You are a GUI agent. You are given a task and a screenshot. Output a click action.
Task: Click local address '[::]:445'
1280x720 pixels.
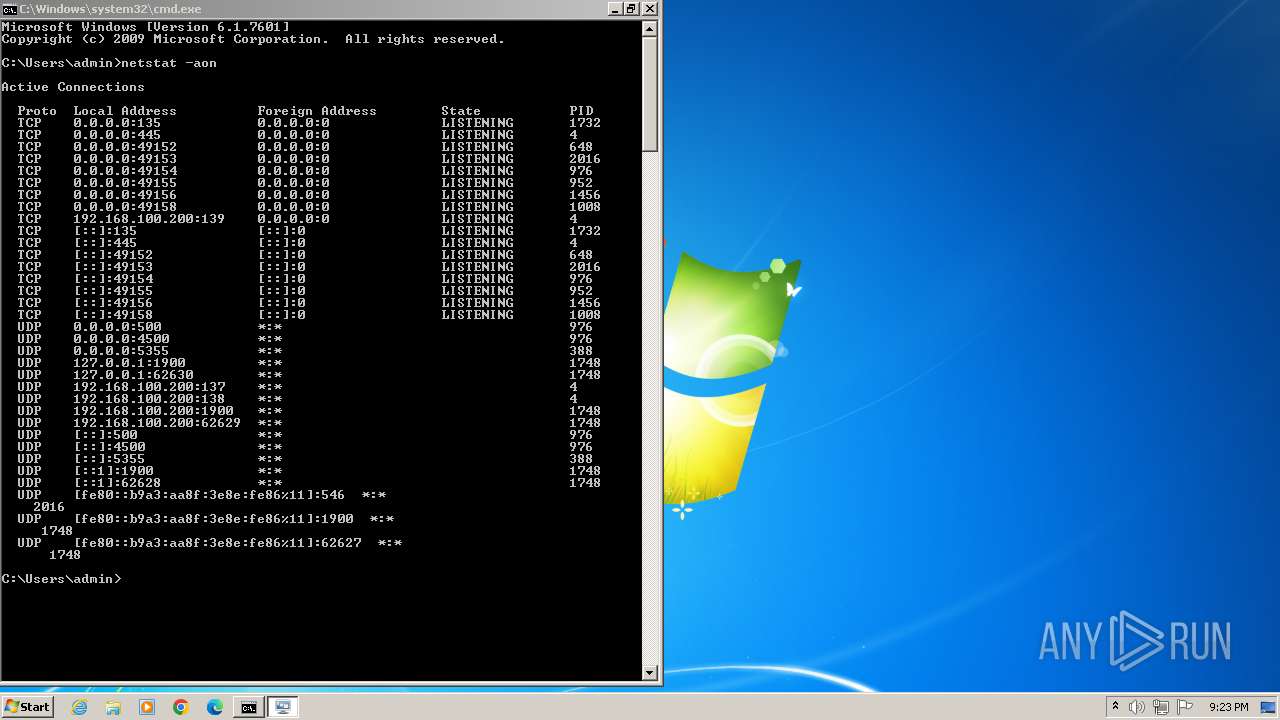[105, 243]
